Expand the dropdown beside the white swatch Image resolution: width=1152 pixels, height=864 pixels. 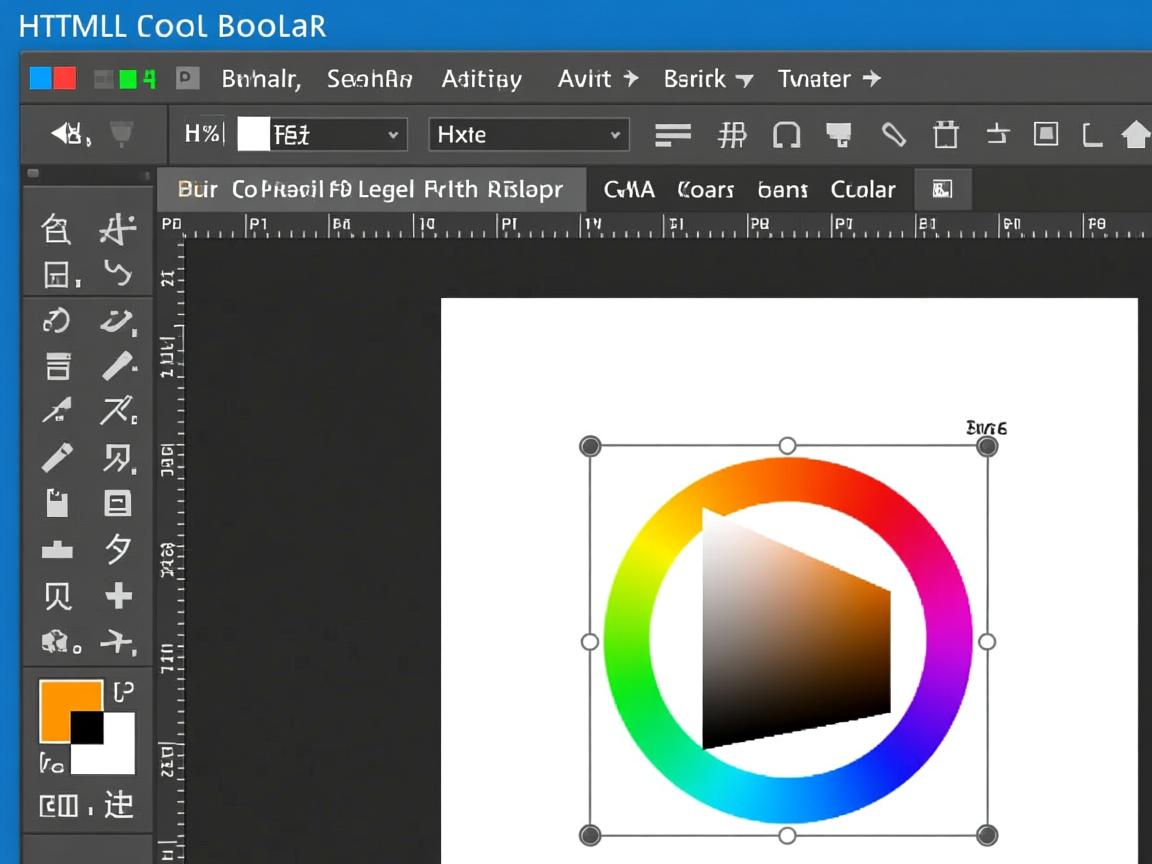(x=393, y=135)
